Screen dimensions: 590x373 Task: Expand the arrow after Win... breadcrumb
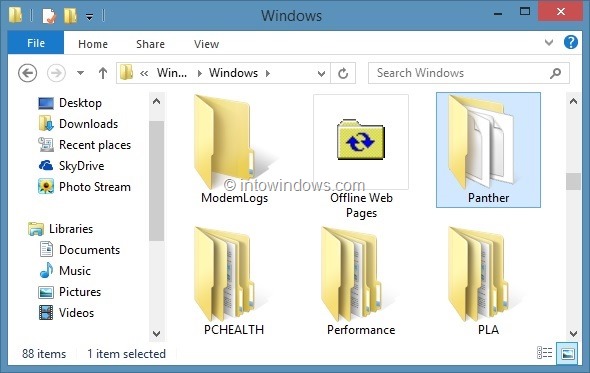(x=200, y=73)
